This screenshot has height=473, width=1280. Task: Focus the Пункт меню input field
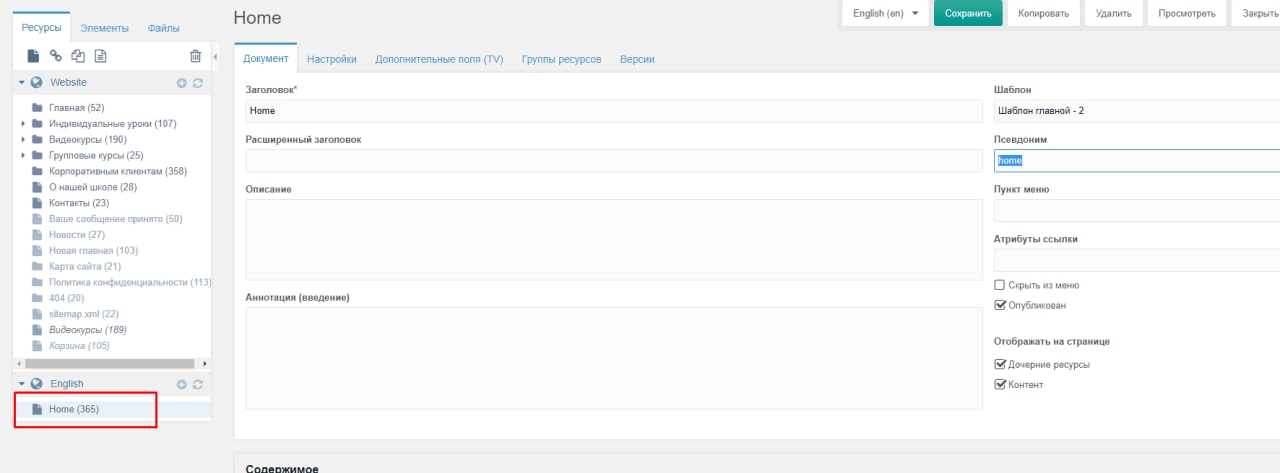click(1137, 210)
